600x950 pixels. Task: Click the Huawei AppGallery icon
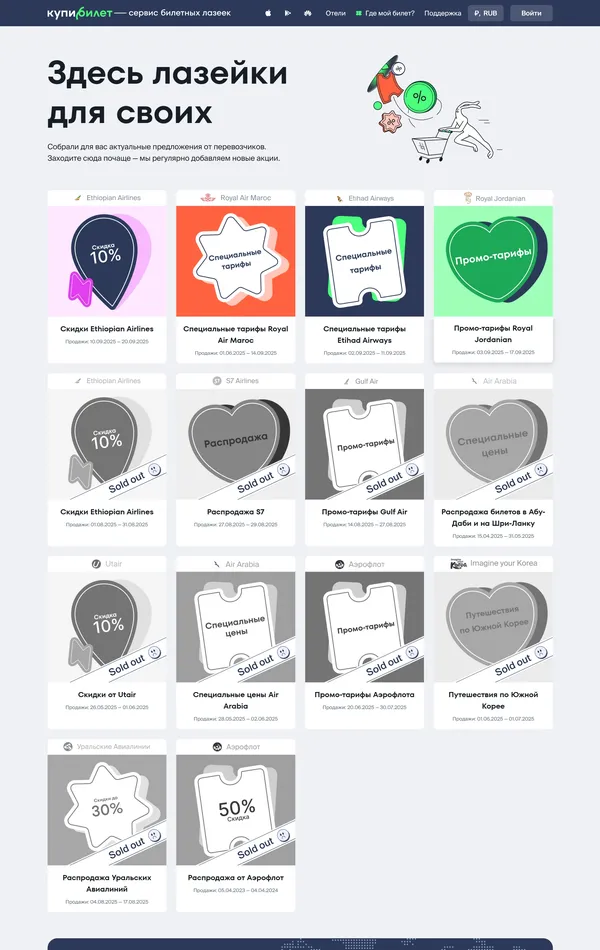tap(308, 13)
